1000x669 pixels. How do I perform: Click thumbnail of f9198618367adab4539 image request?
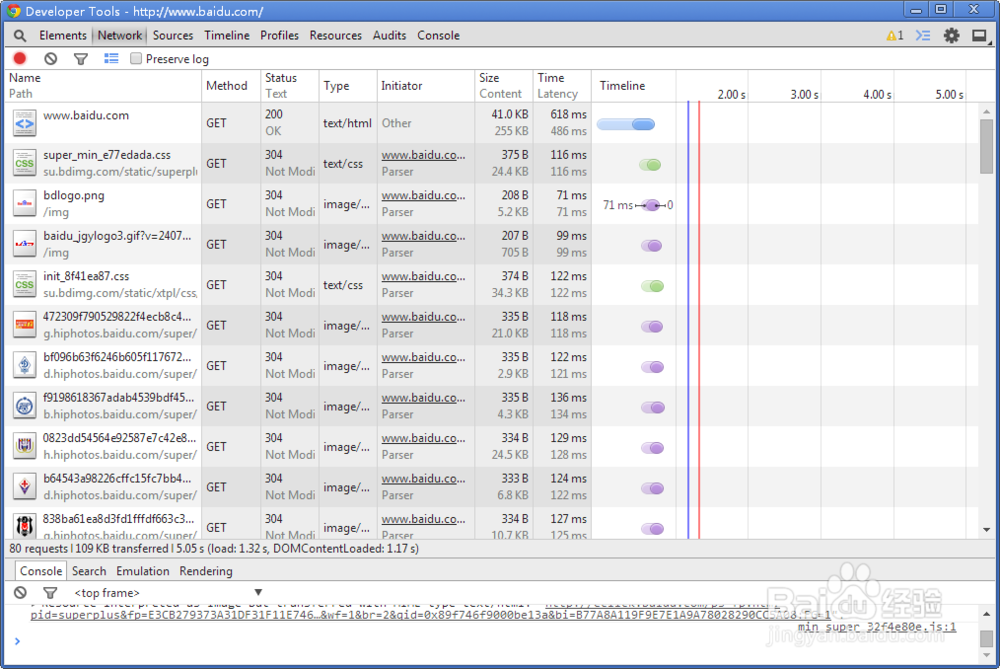pyautogui.click(x=24, y=406)
